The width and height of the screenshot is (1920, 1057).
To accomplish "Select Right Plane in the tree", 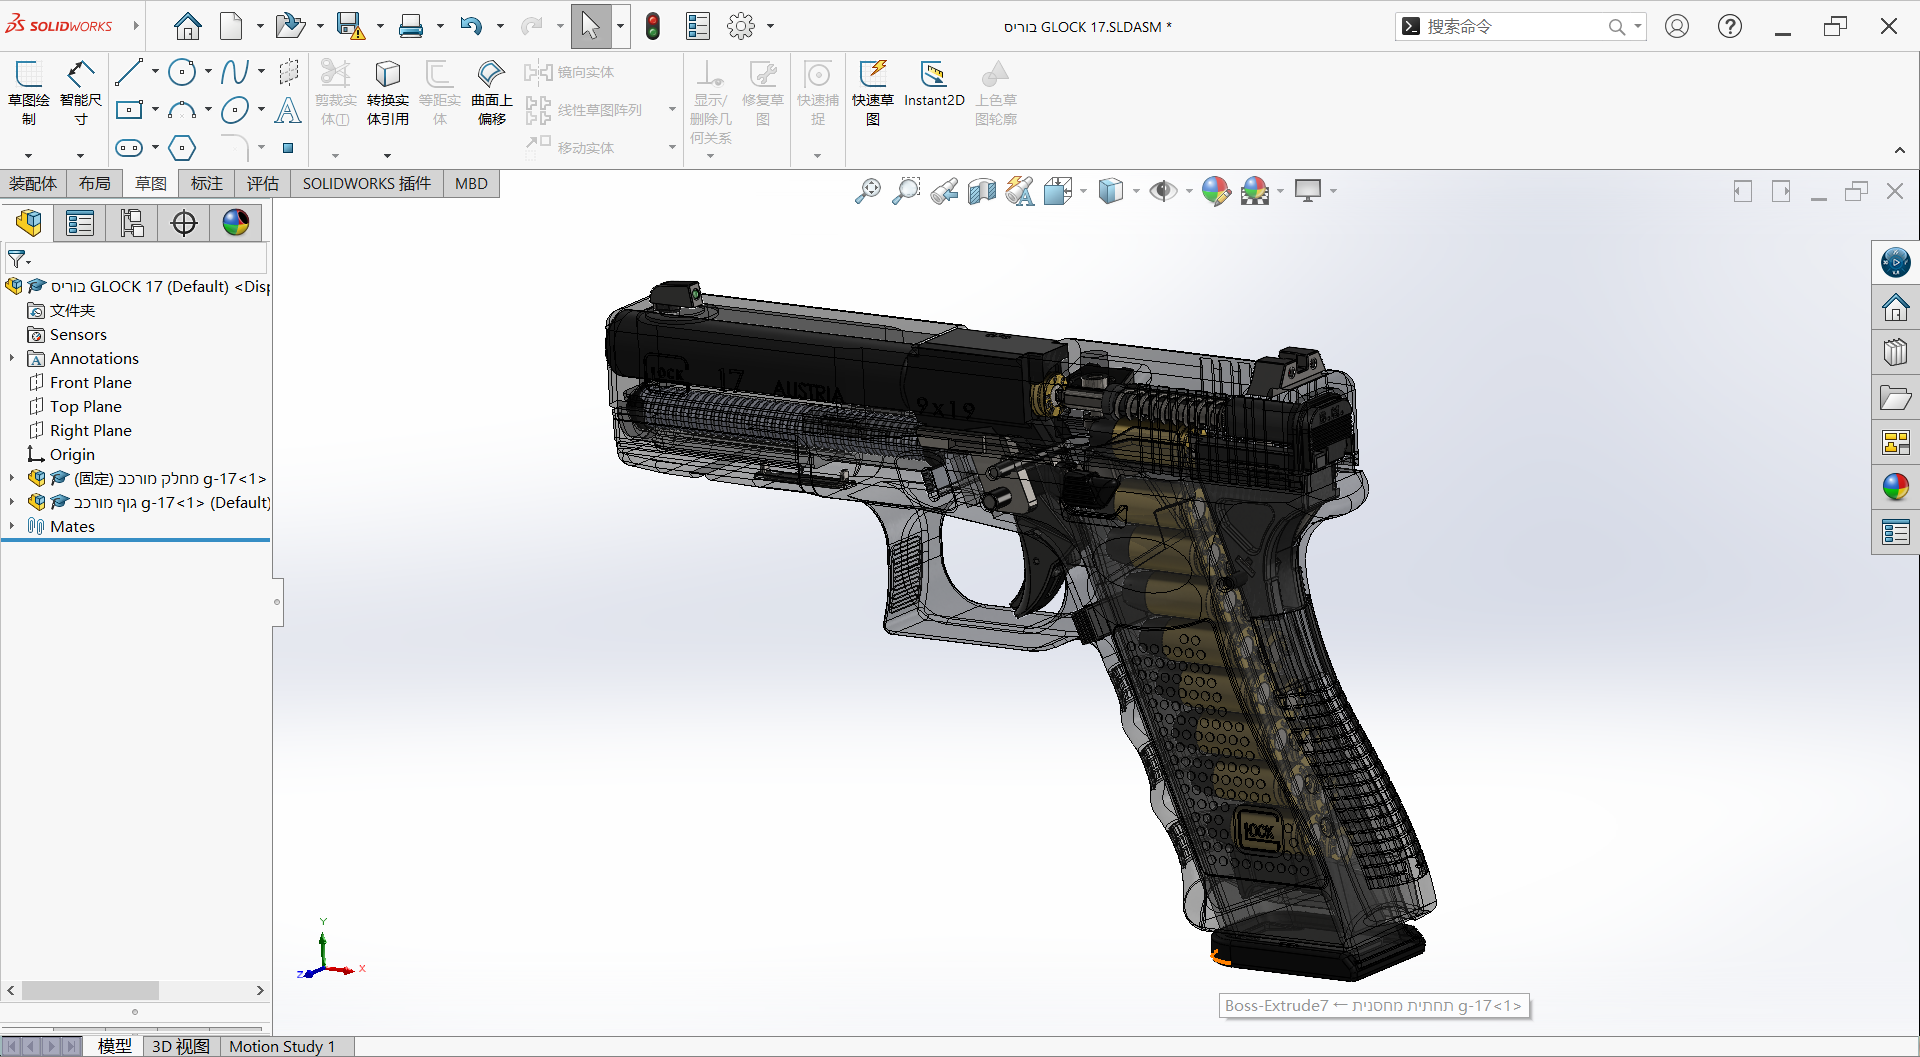I will pos(91,430).
